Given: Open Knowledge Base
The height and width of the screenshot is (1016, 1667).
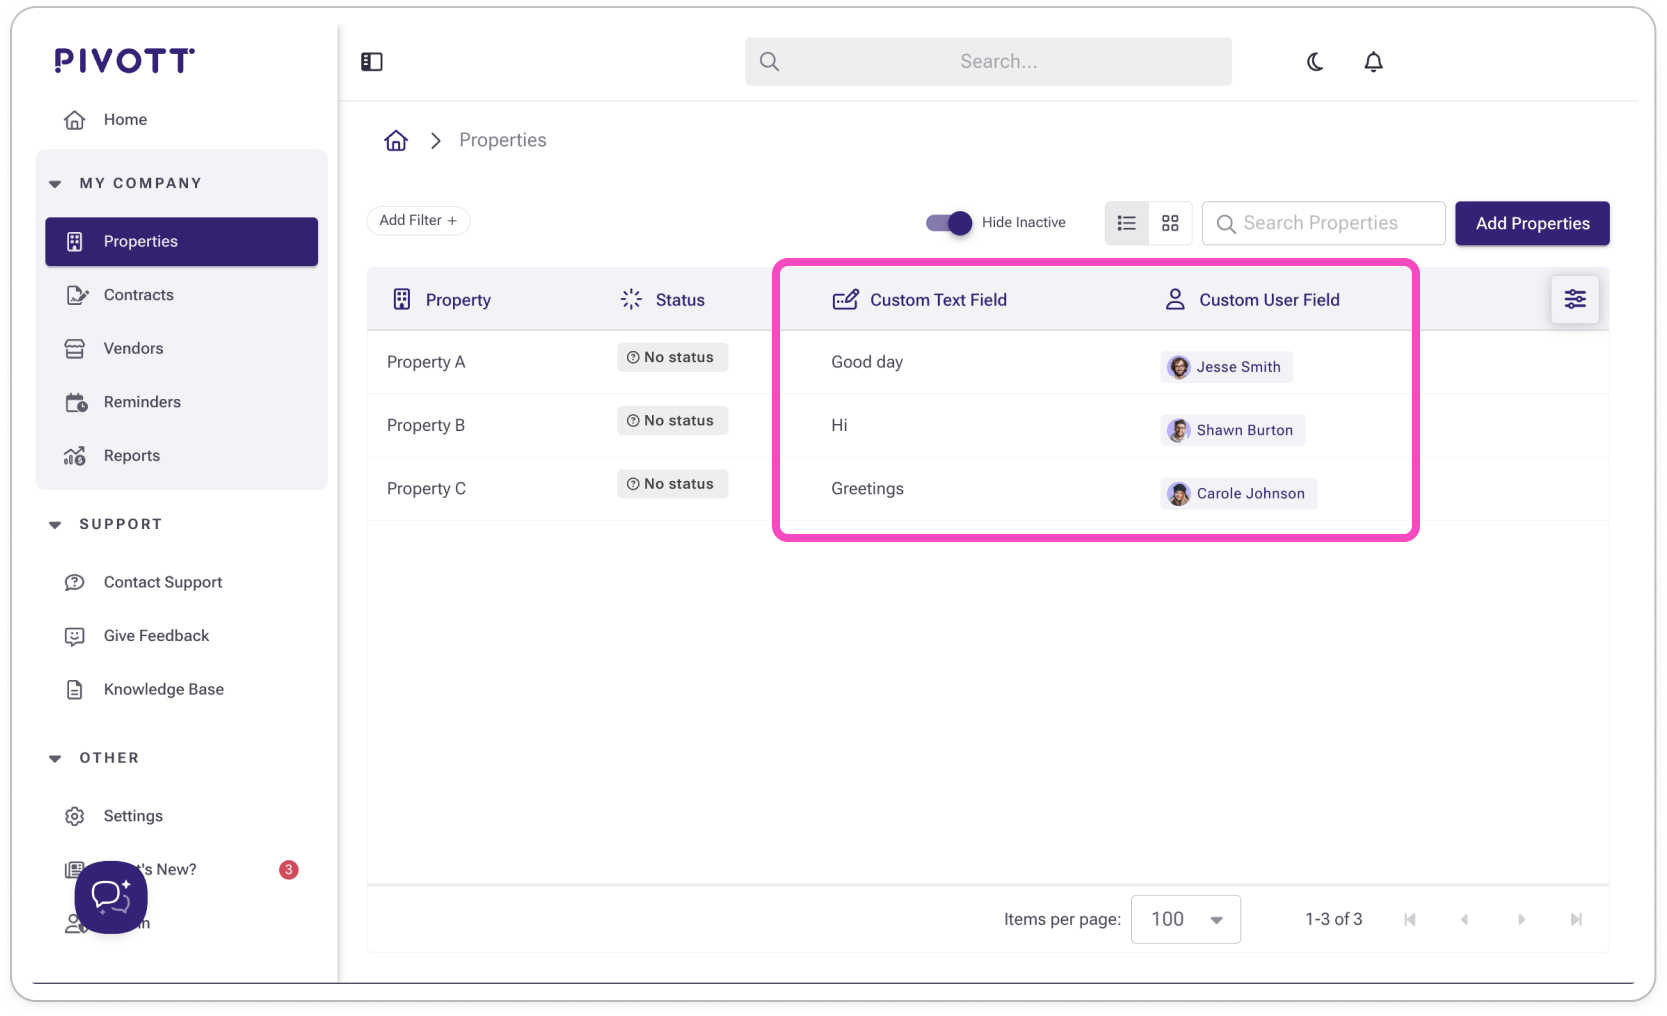Looking at the screenshot, I should click(x=182, y=690).
